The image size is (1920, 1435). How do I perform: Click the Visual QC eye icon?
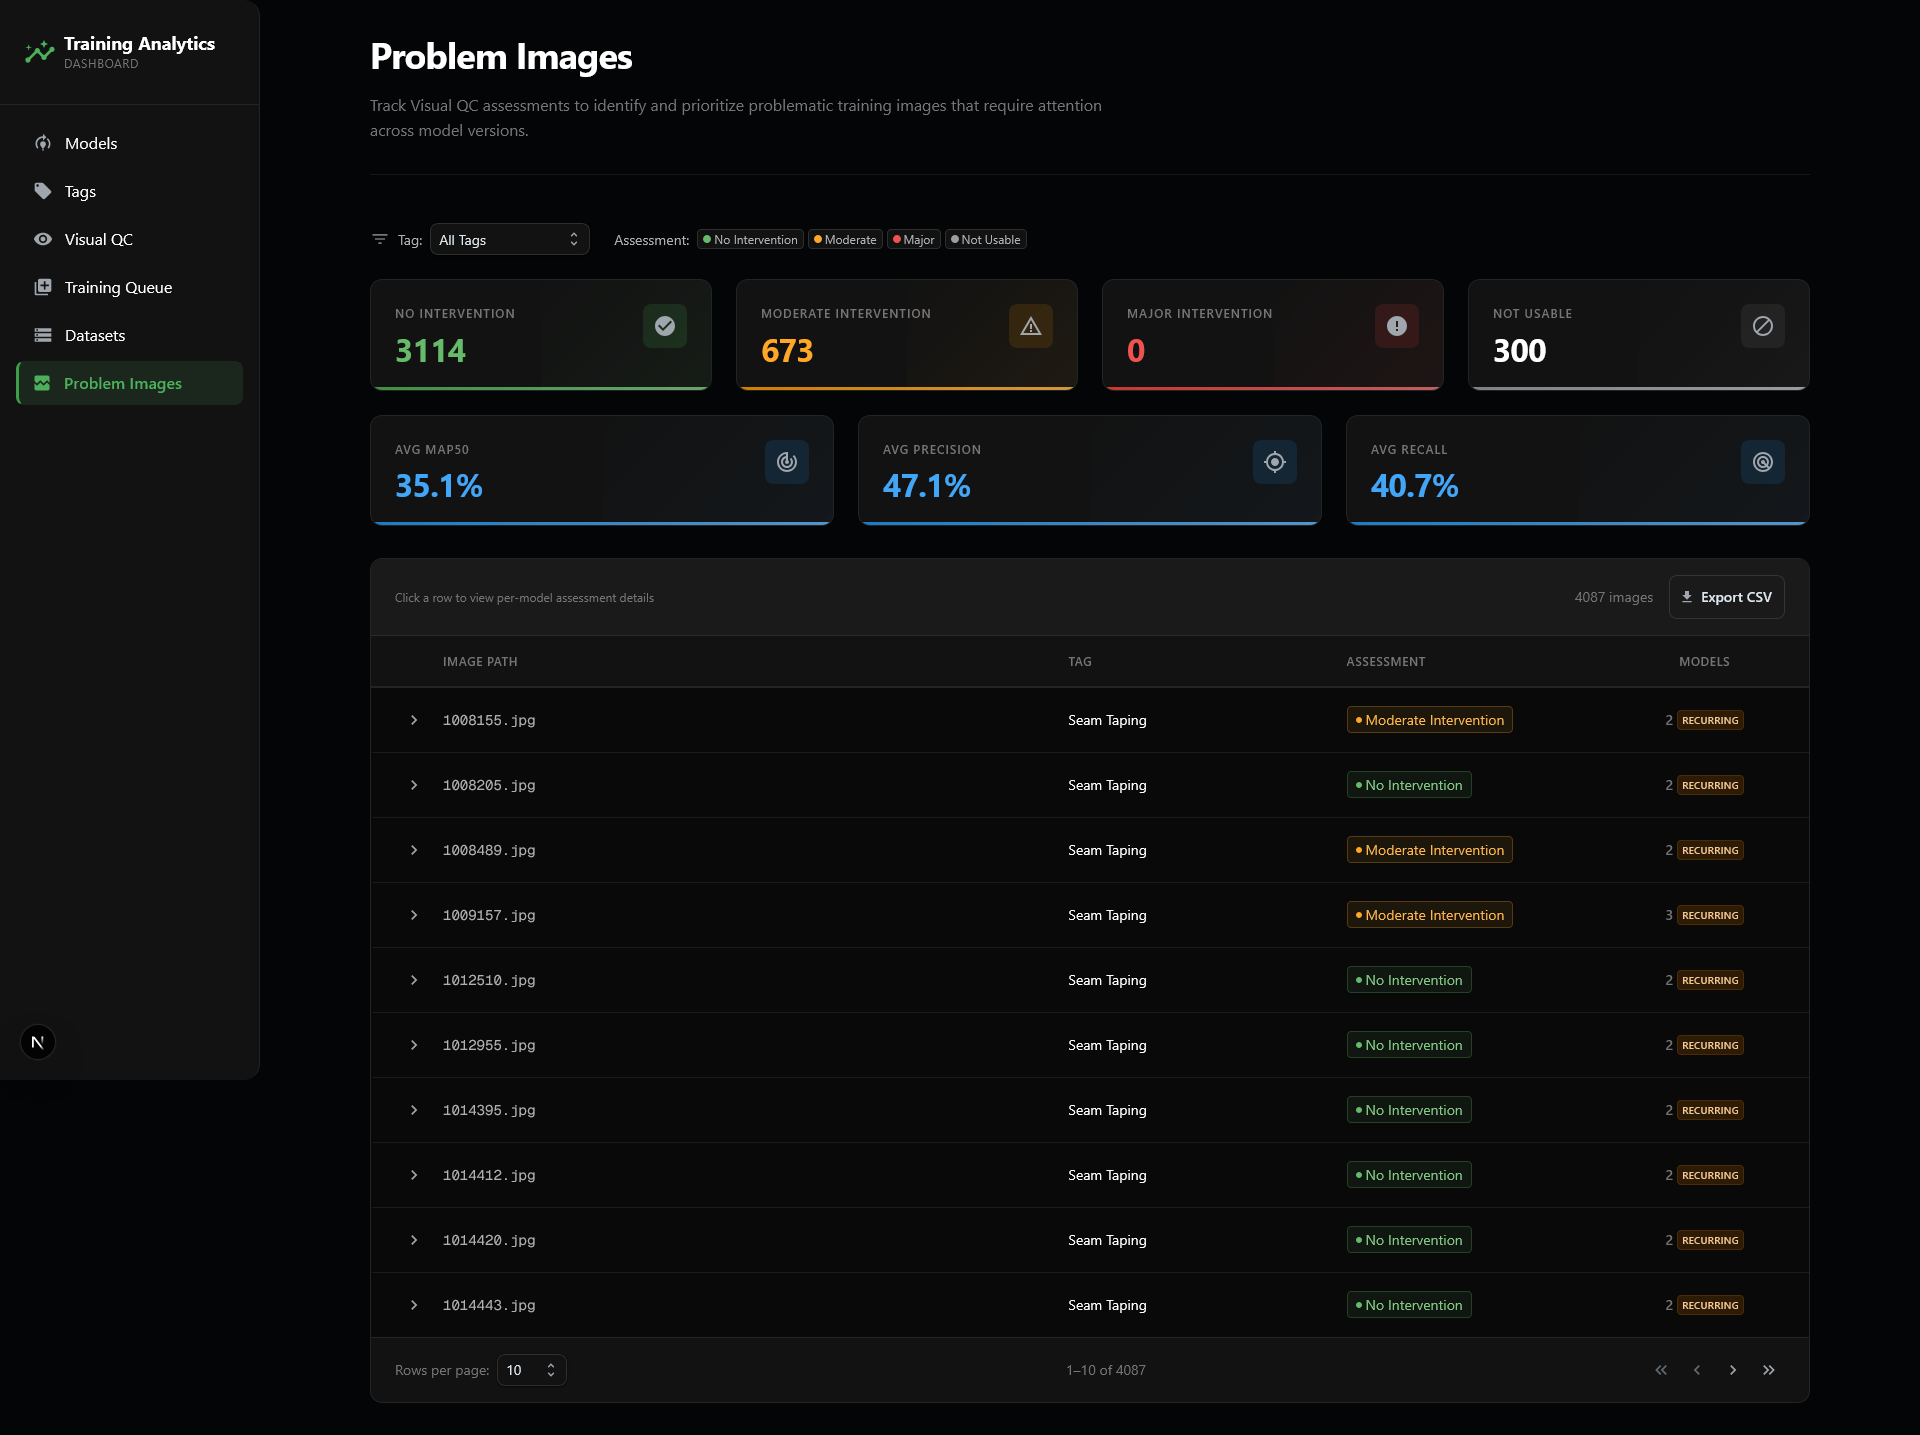(x=43, y=239)
